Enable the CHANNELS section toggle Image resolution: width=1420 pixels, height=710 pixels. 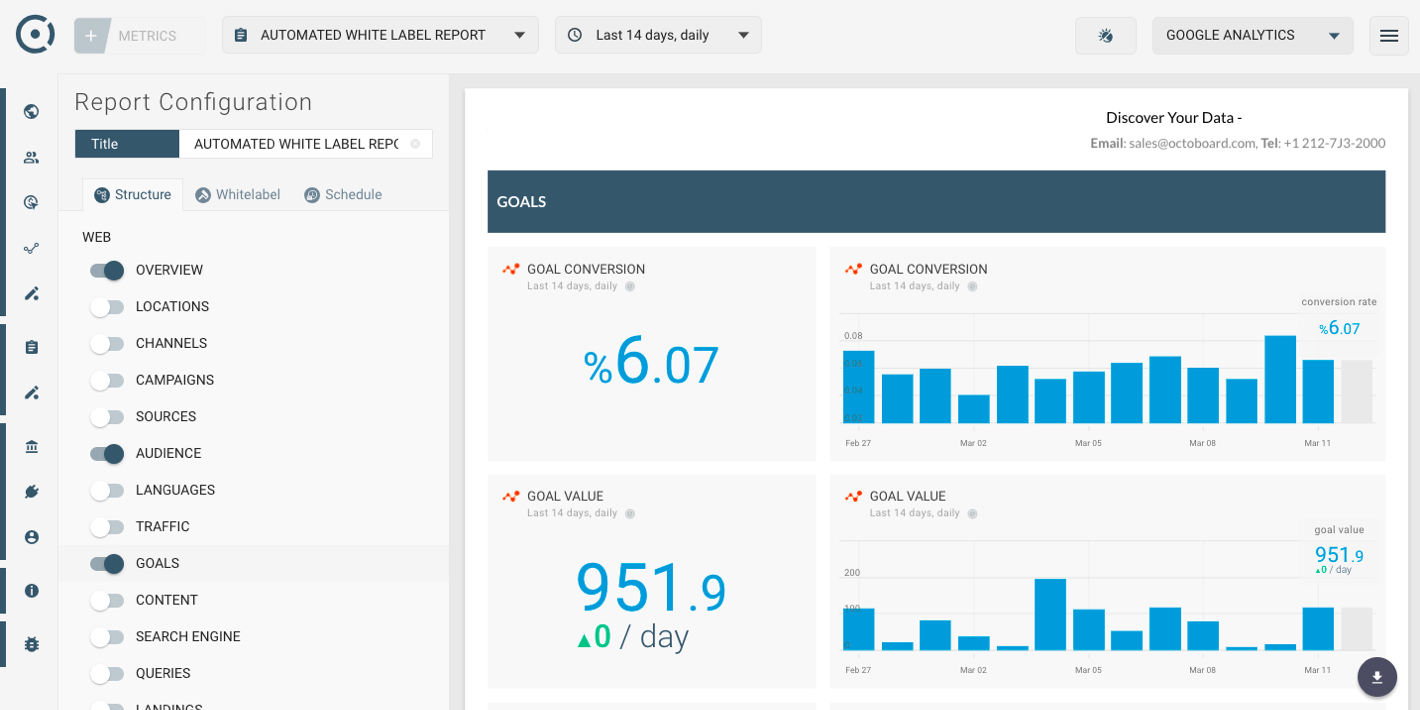pyautogui.click(x=107, y=344)
